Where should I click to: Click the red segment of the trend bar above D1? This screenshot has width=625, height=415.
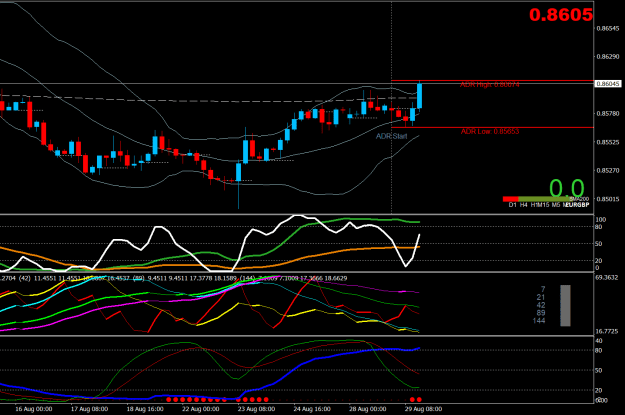point(511,199)
